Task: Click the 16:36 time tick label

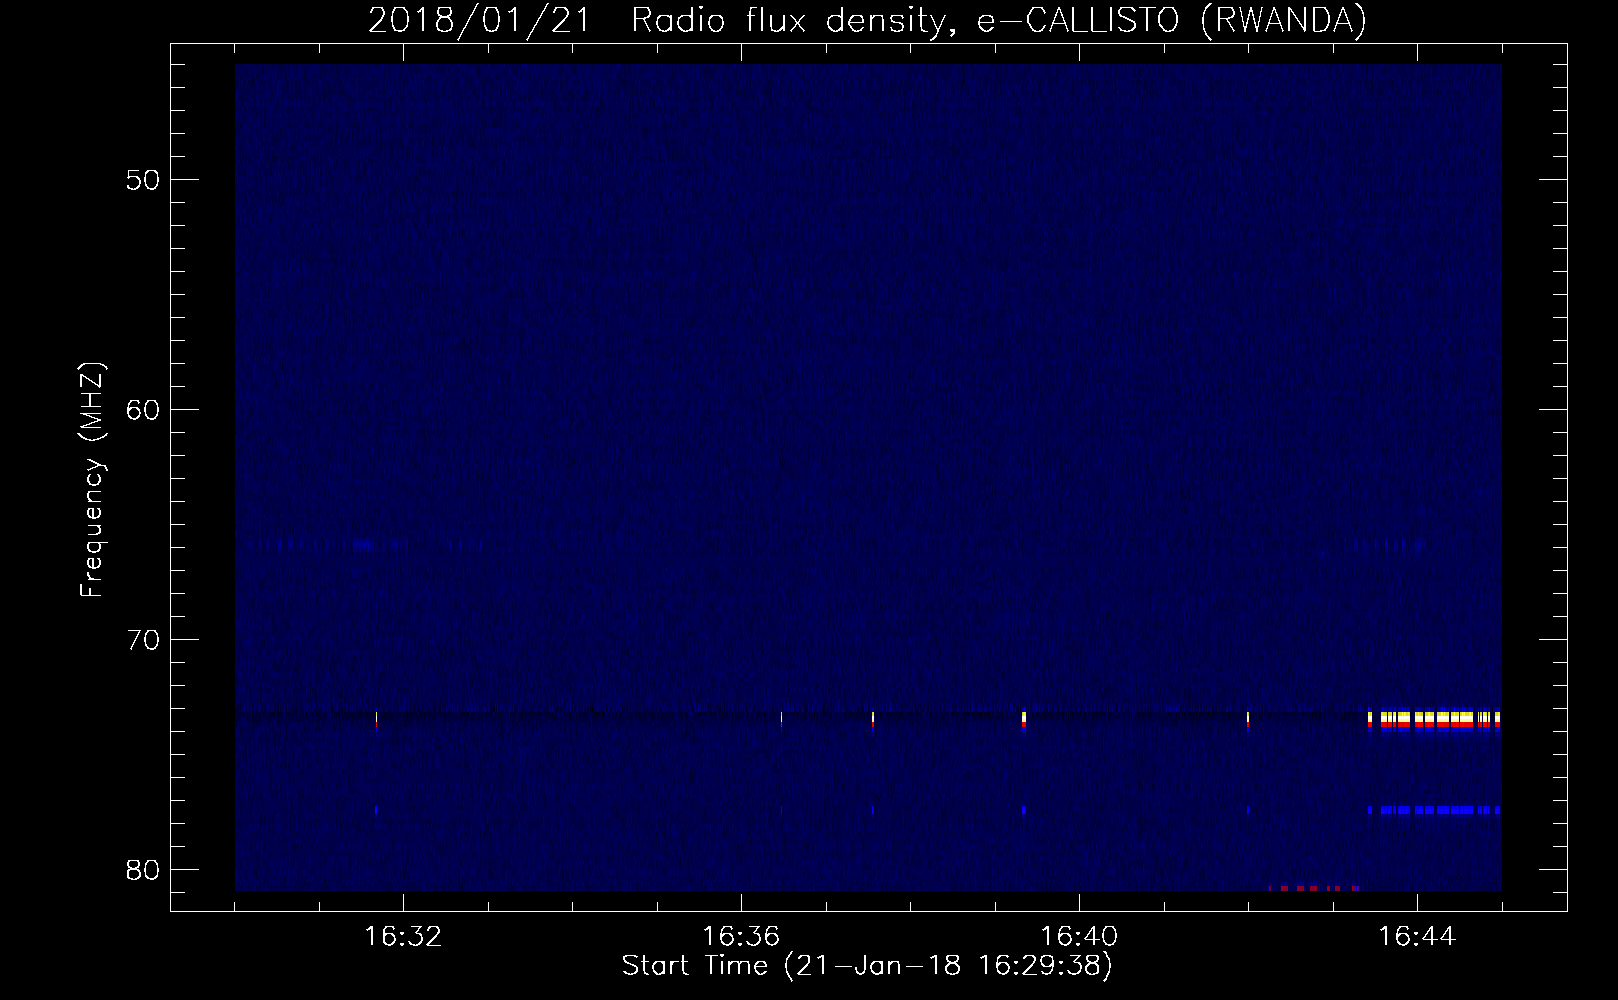Action: (x=741, y=937)
